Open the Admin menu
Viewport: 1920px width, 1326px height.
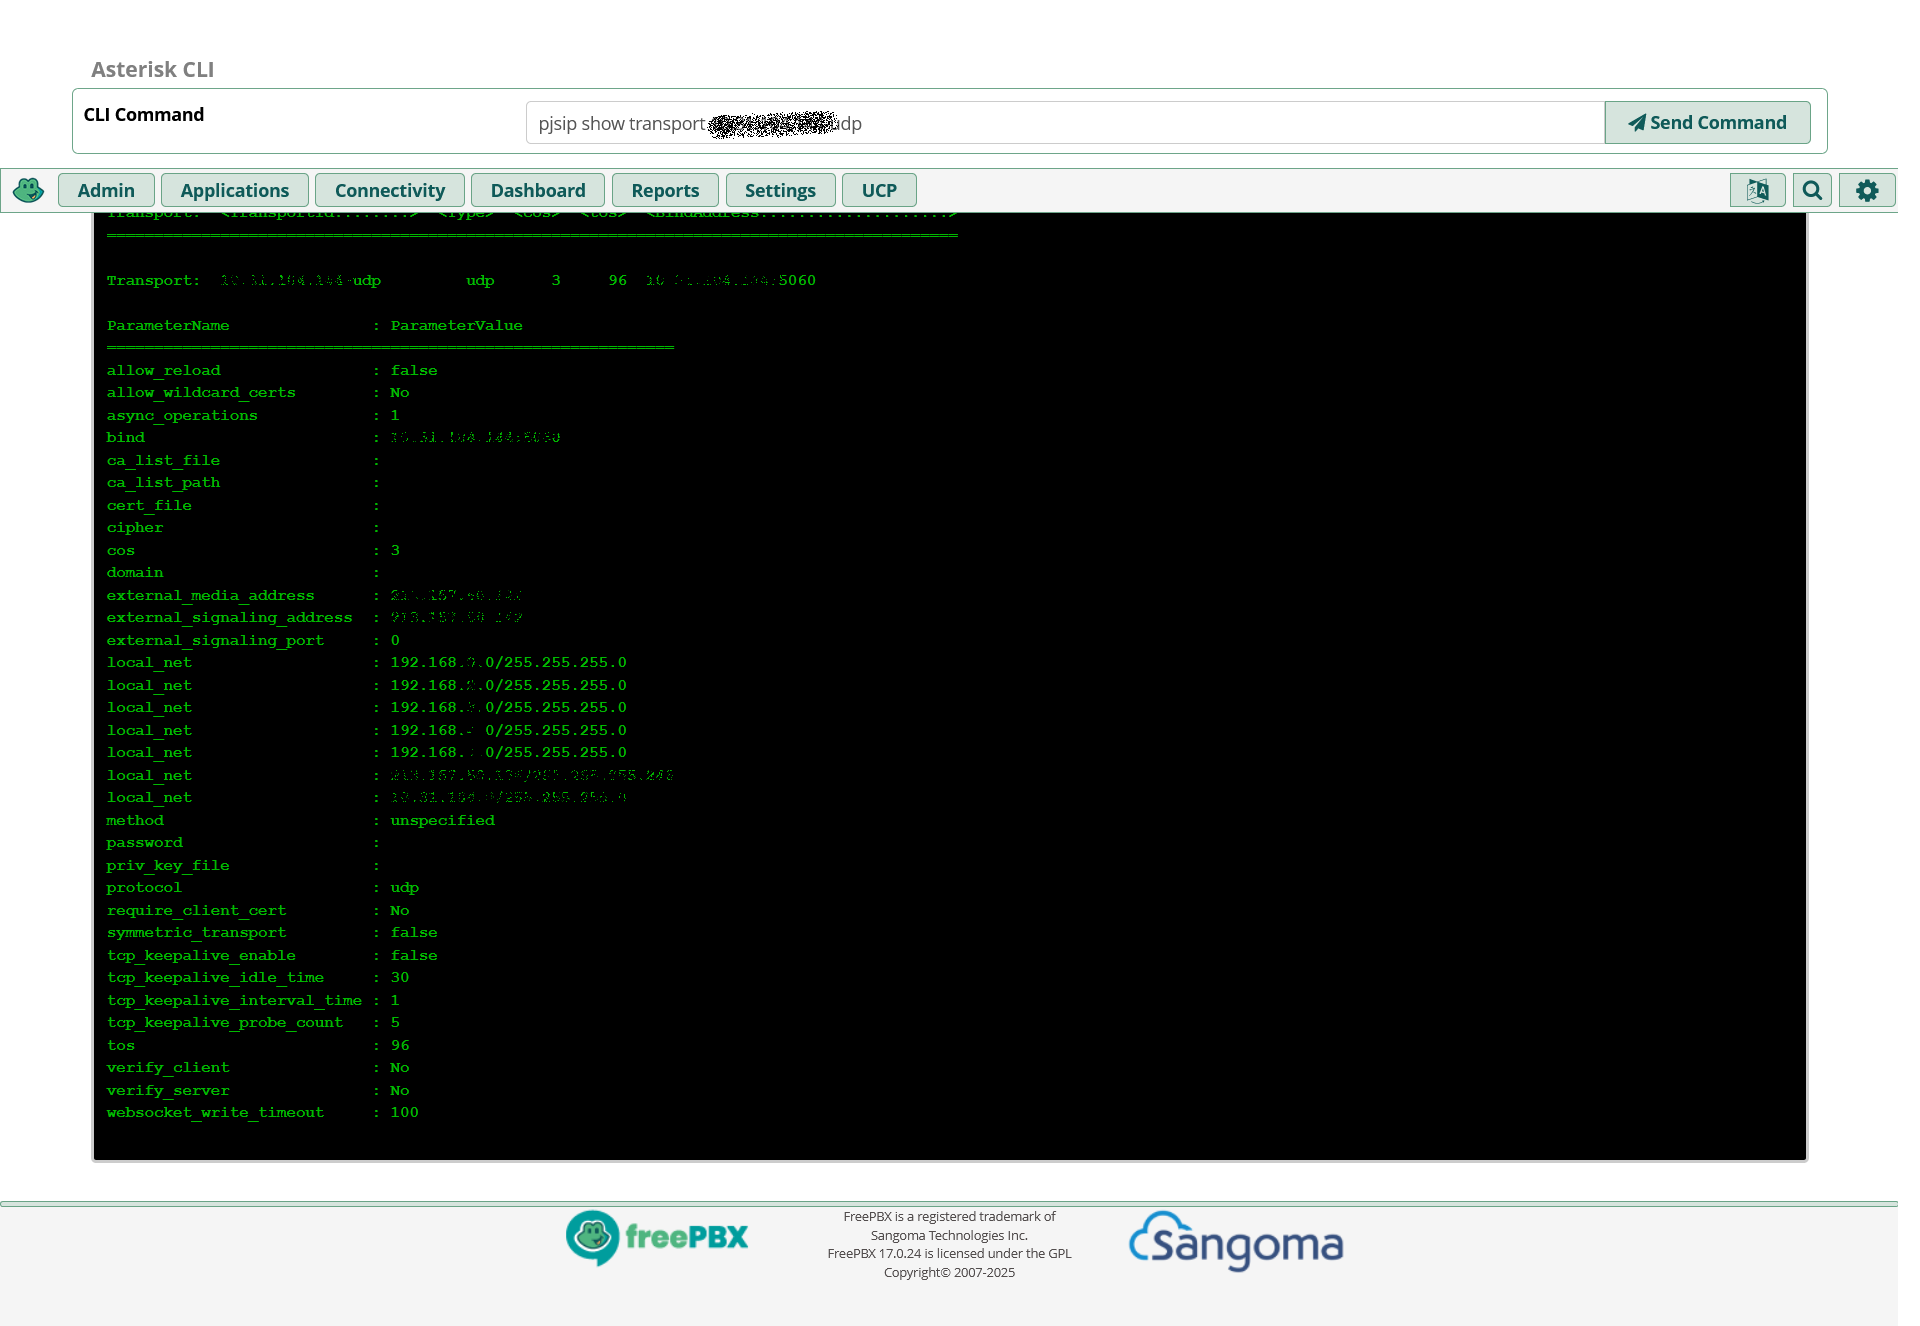(106, 190)
